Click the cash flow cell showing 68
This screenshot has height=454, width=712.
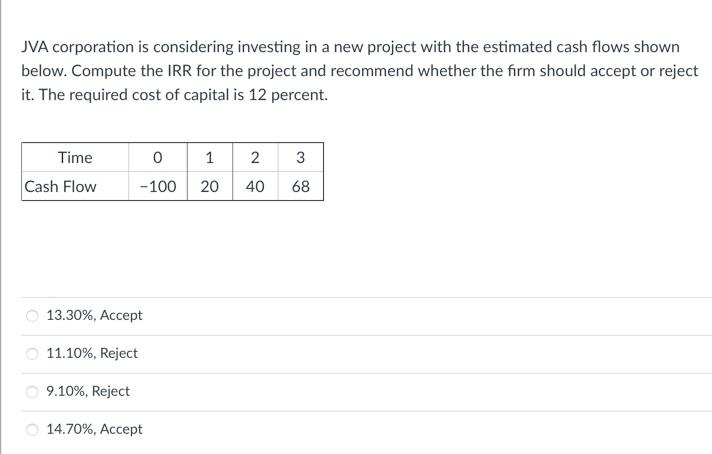(301, 187)
